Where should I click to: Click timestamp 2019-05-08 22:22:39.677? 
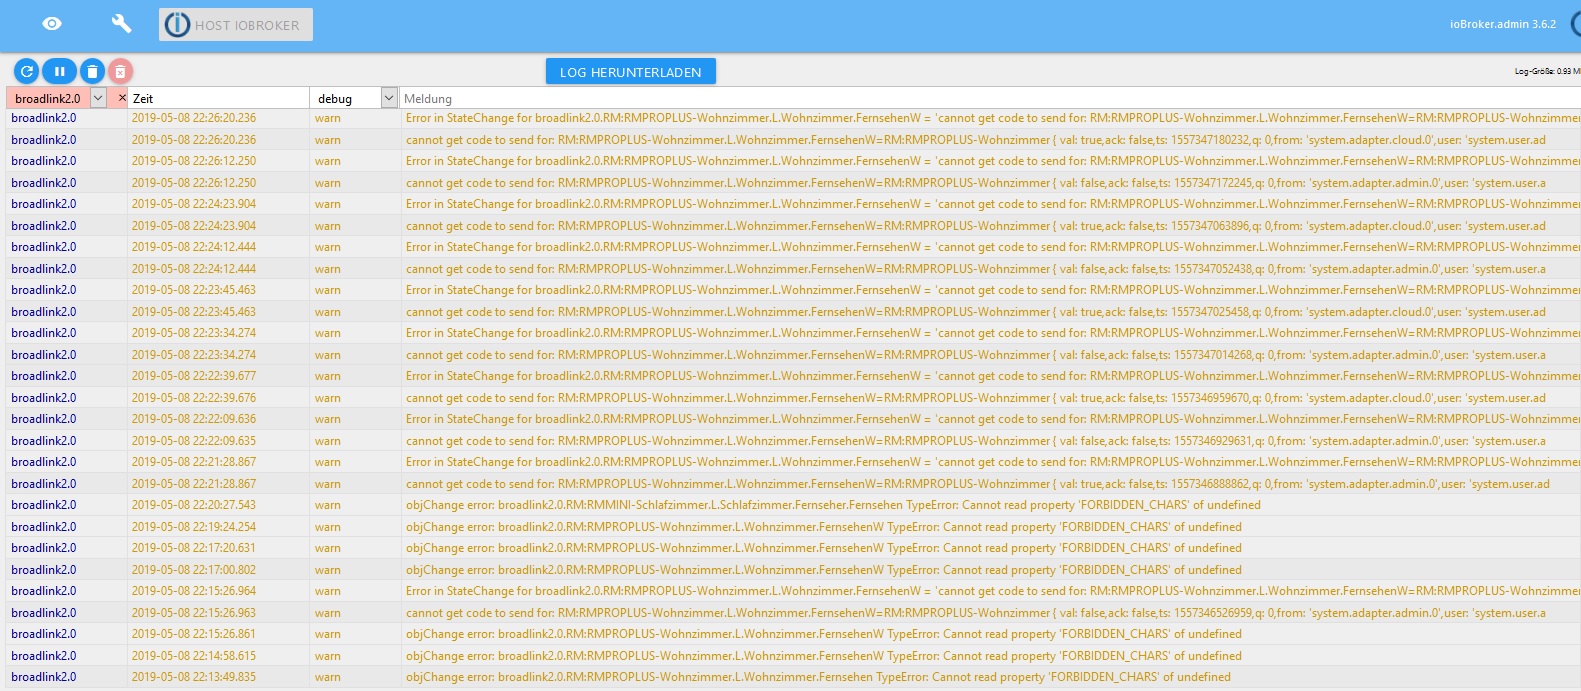[194, 376]
